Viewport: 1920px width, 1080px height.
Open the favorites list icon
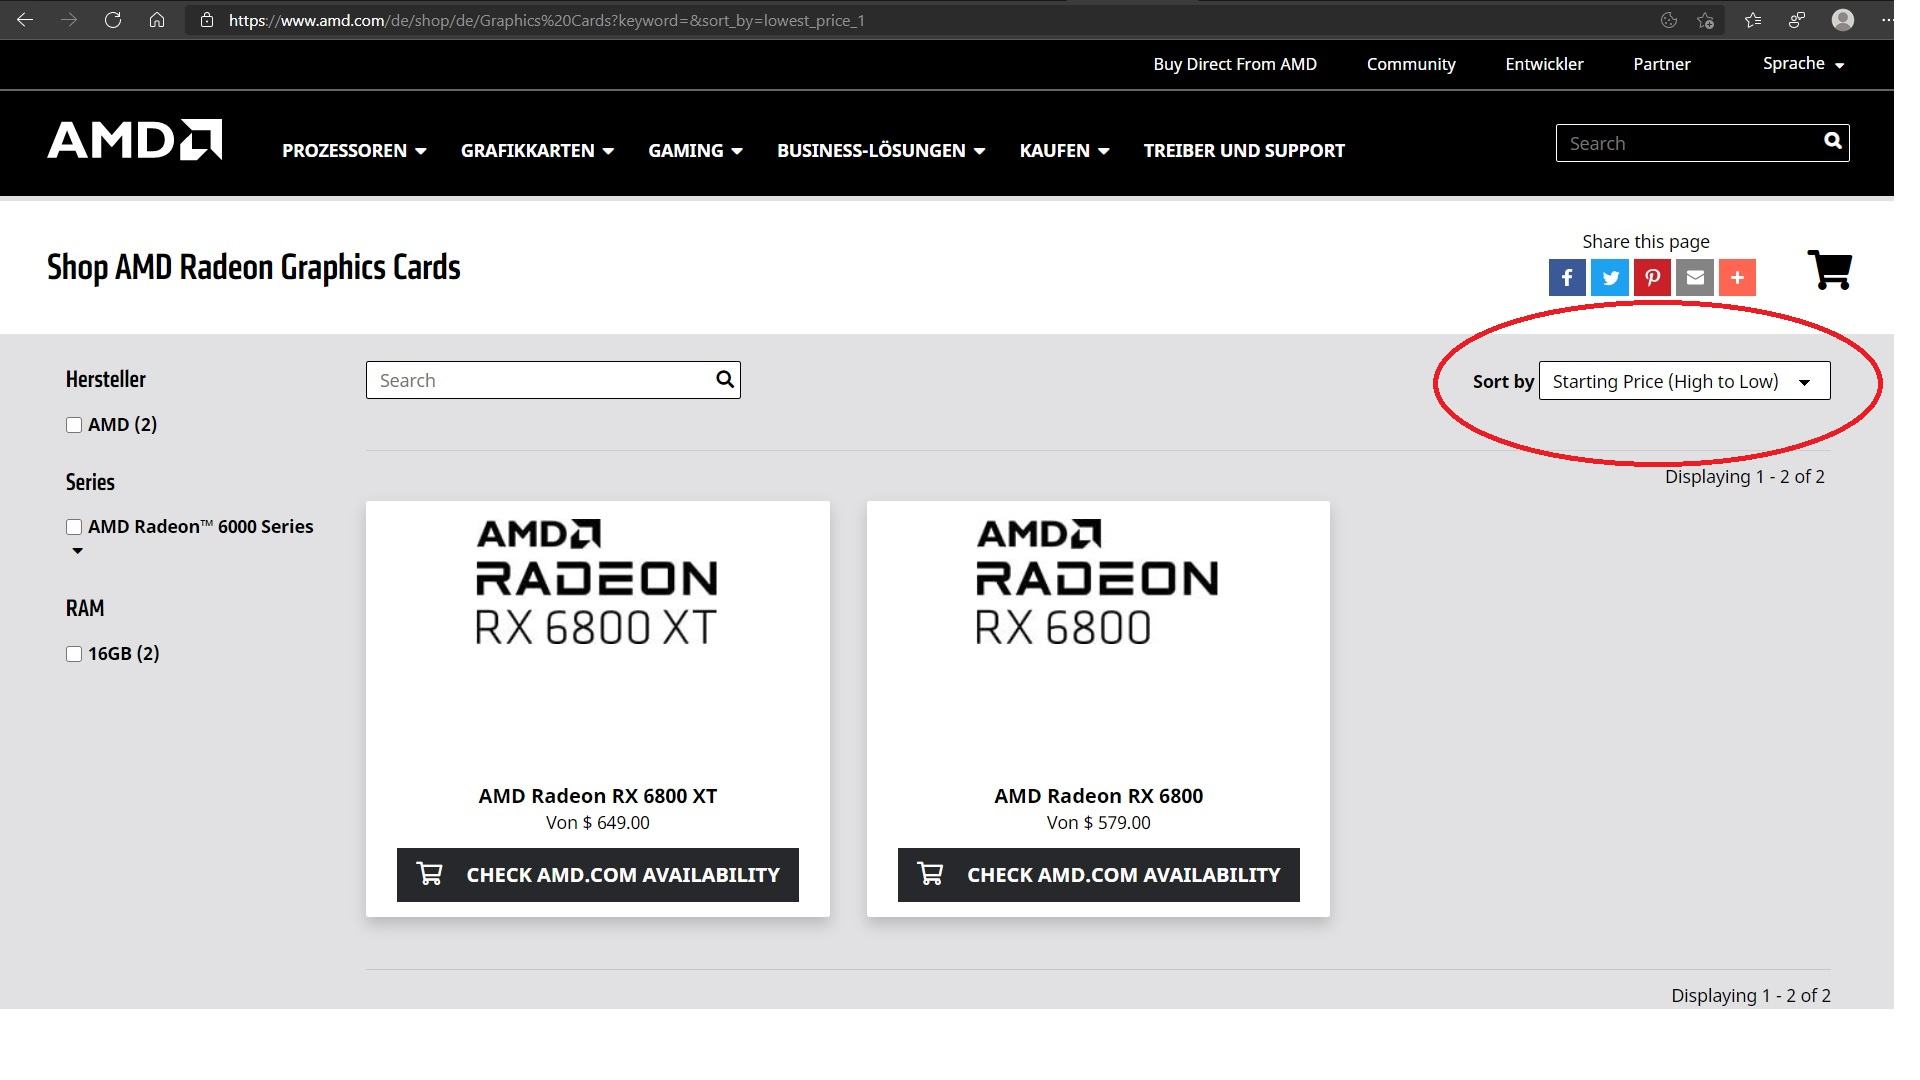[1753, 20]
